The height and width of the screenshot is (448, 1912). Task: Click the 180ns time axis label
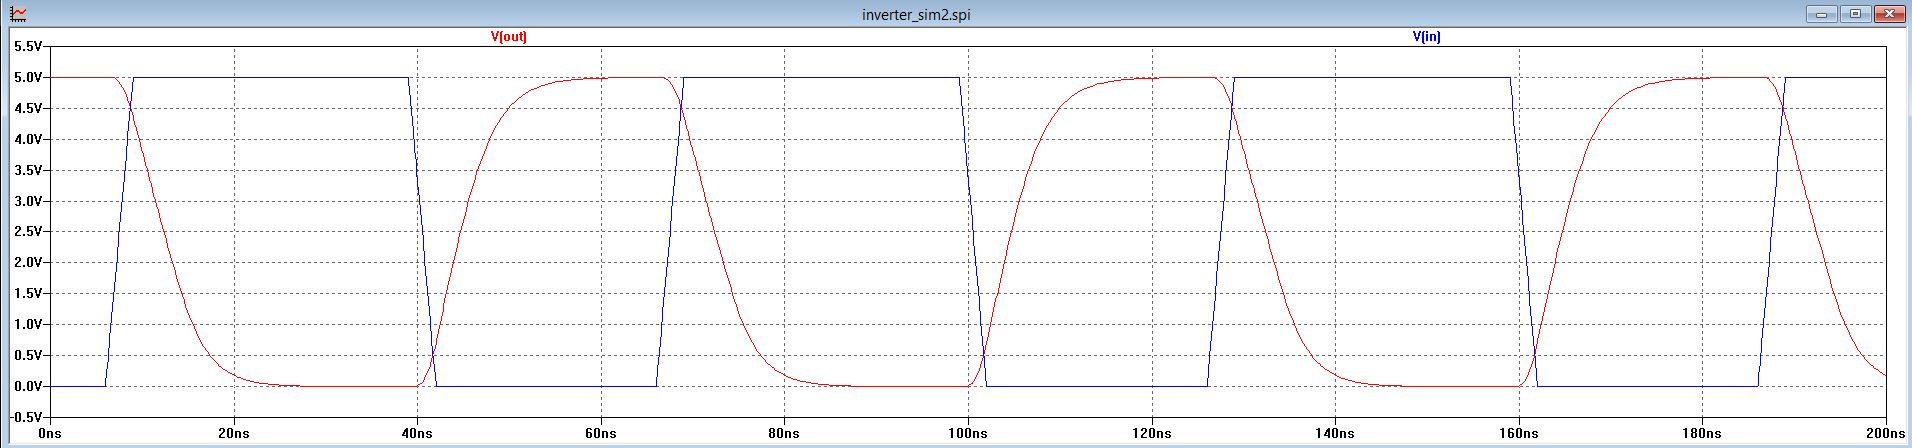[1702, 434]
